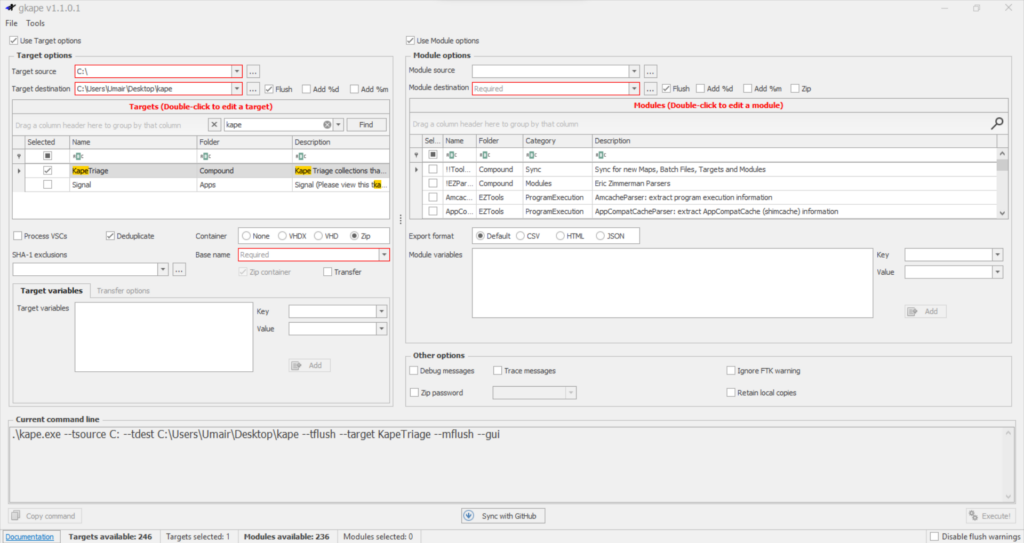
Task: Expand the KapeTriage row arrow
Action: tap(19, 171)
